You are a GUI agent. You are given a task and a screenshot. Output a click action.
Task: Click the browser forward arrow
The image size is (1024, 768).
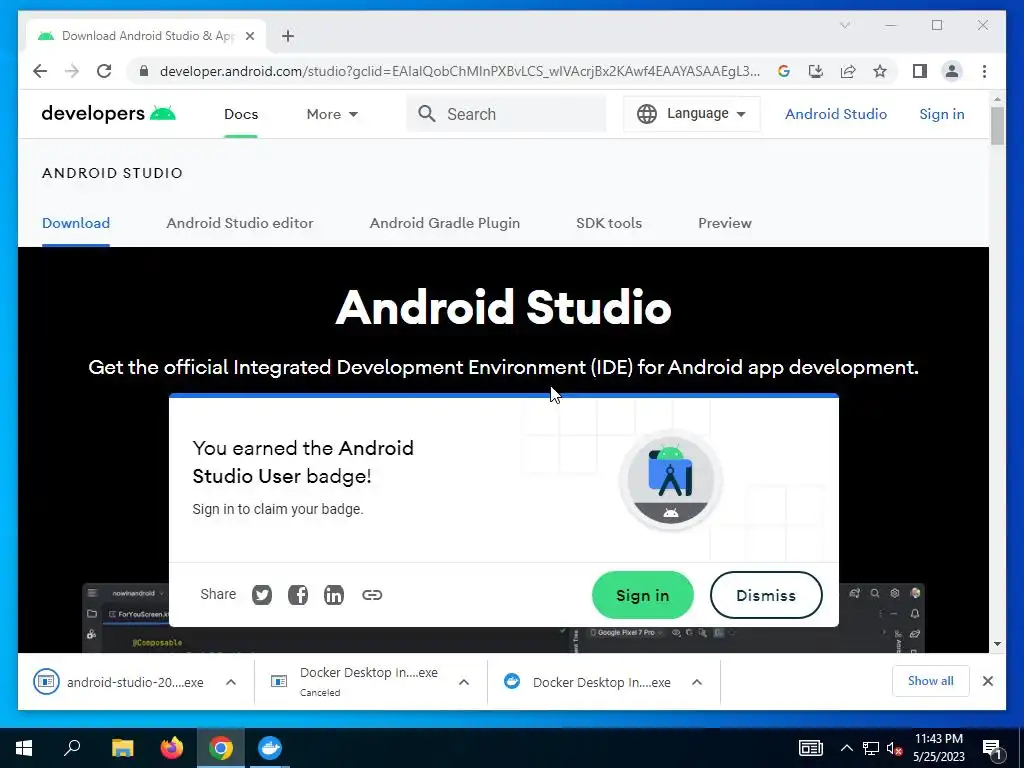point(72,71)
